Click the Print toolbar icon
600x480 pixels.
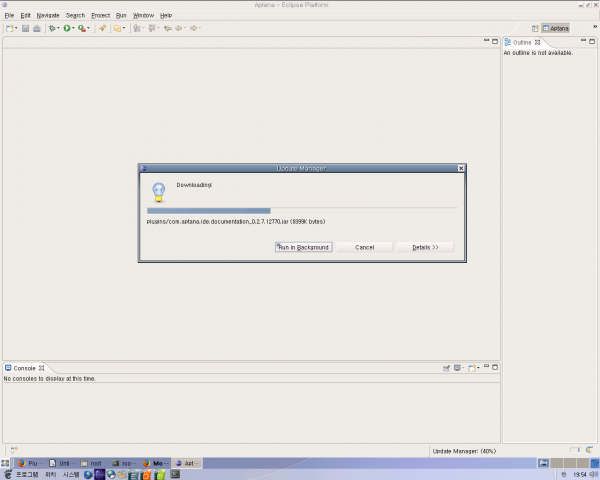click(x=37, y=28)
